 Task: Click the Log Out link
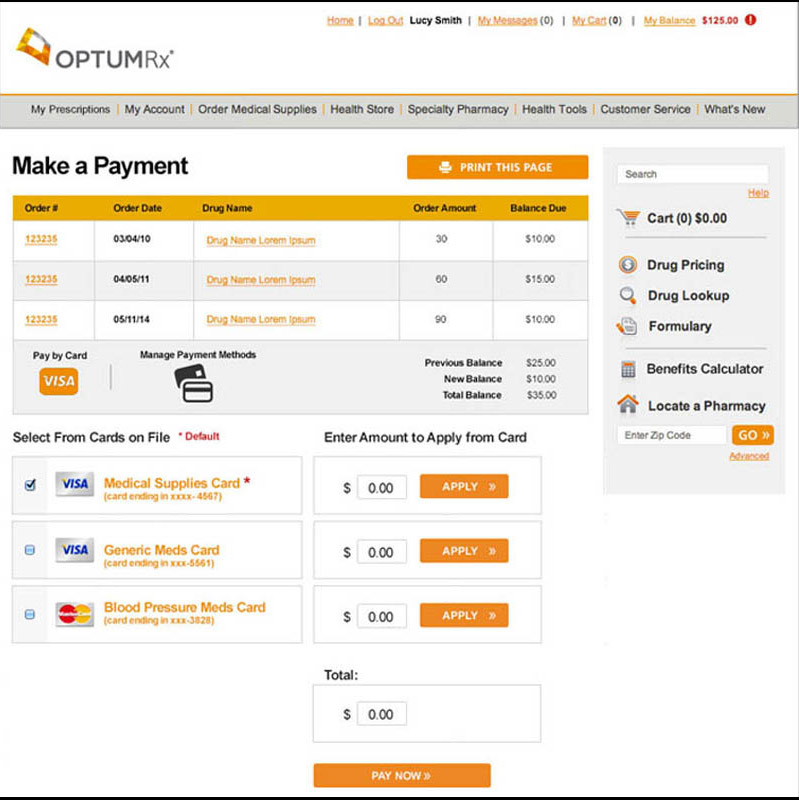[385, 20]
